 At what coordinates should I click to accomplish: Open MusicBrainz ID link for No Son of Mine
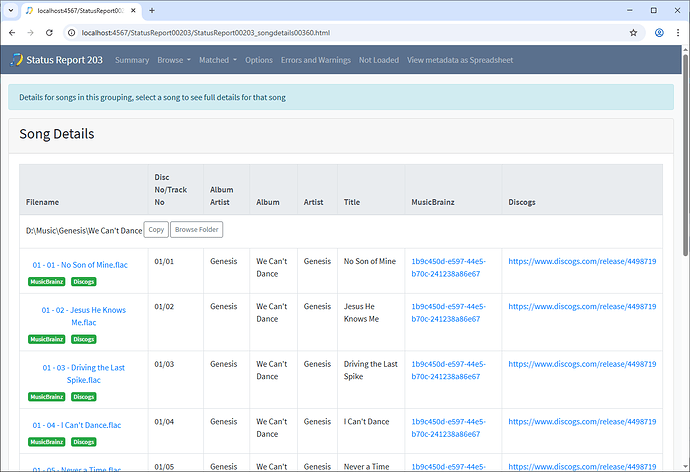448,267
